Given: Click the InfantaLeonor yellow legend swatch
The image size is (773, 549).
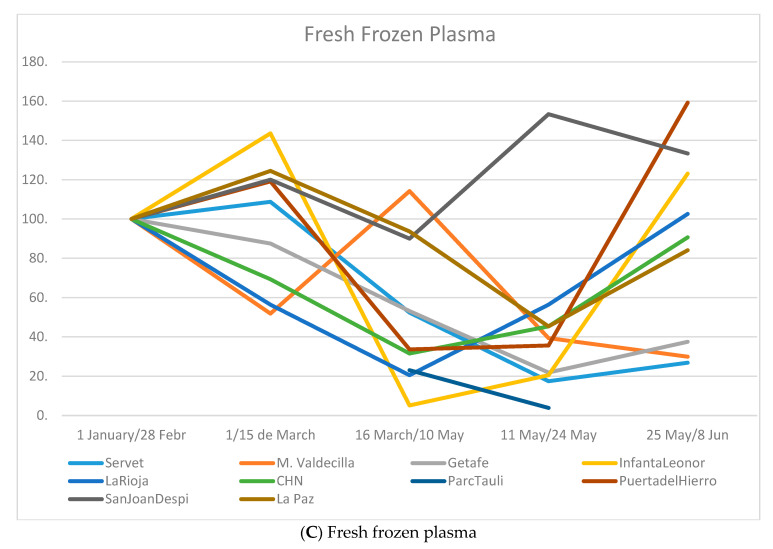Looking at the screenshot, I should pos(599,463).
